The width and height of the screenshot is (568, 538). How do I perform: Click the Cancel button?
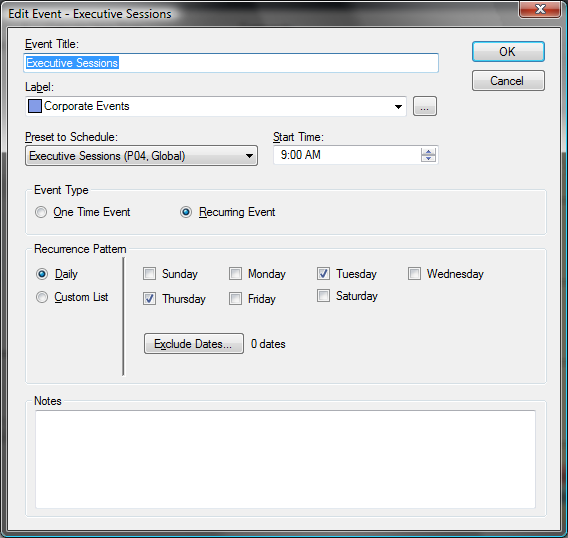pos(508,80)
